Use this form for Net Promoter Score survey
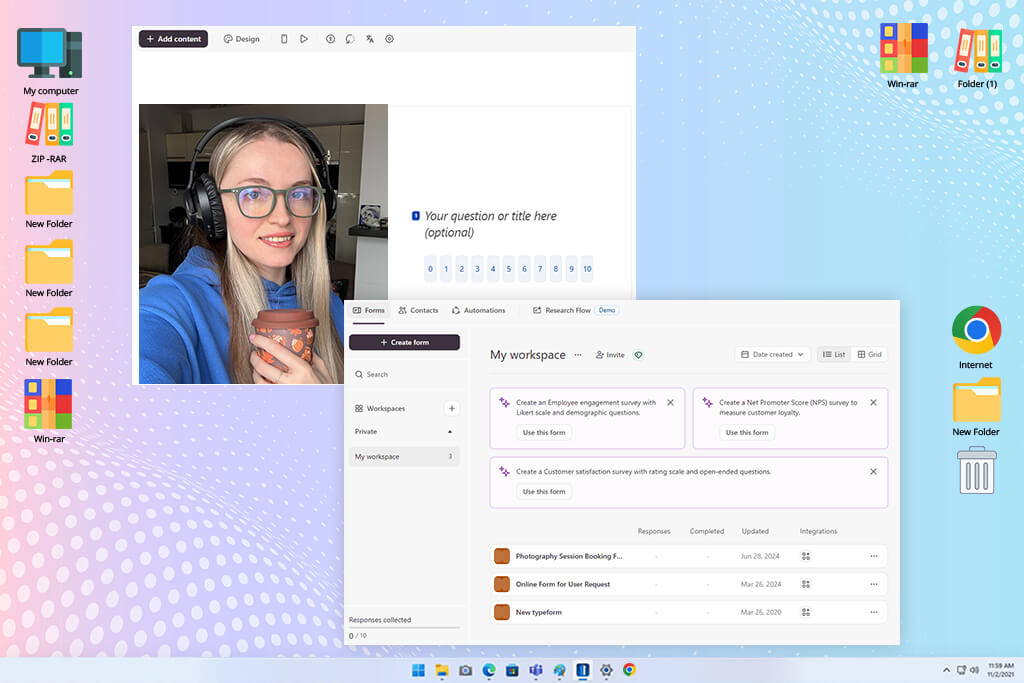The height and width of the screenshot is (683, 1024). click(x=747, y=432)
